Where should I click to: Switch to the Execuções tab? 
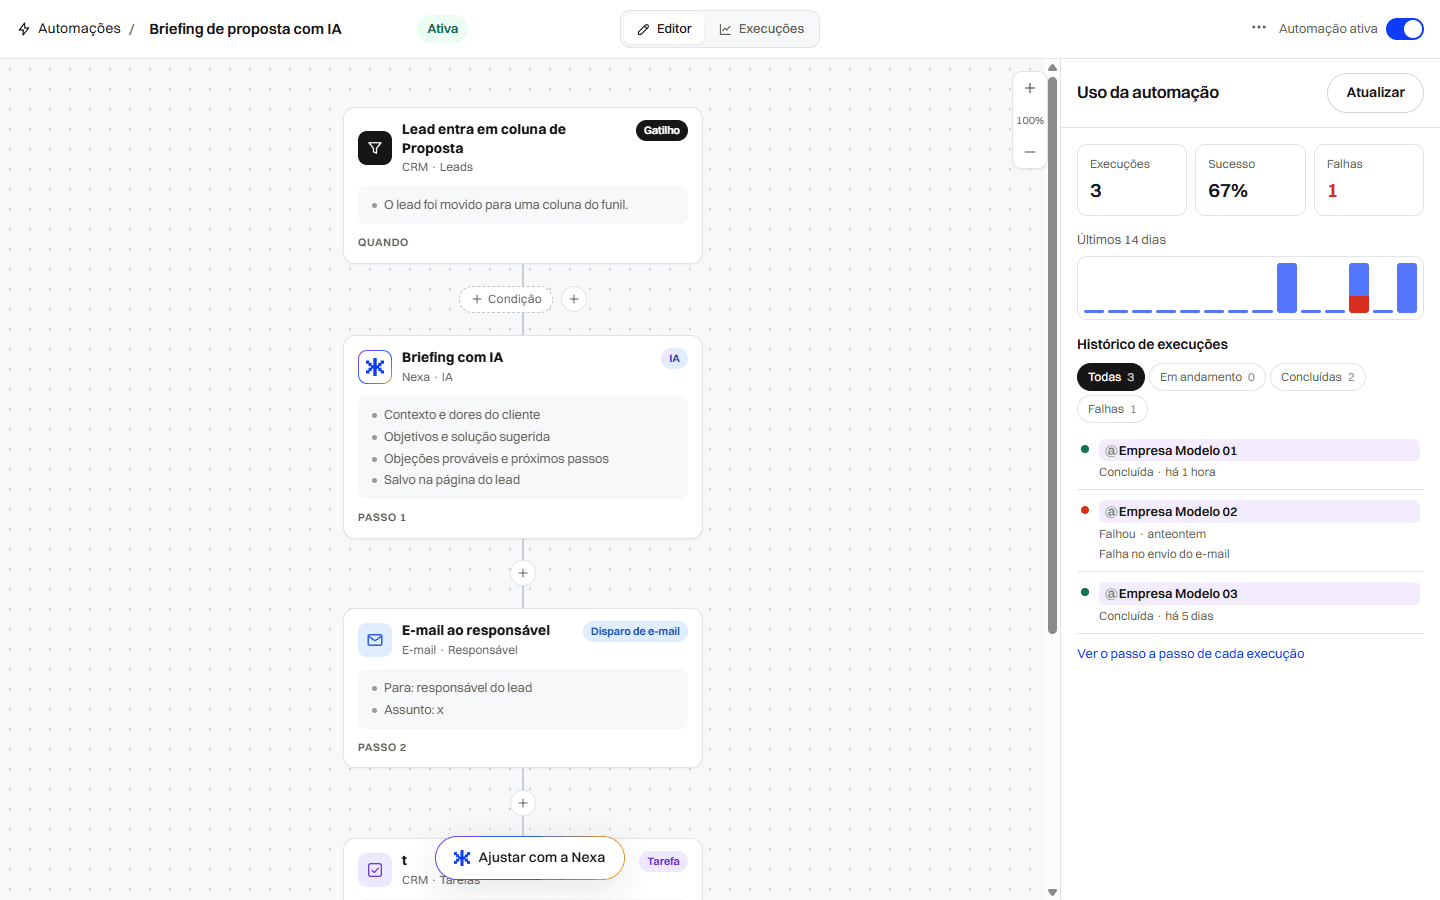pos(761,29)
